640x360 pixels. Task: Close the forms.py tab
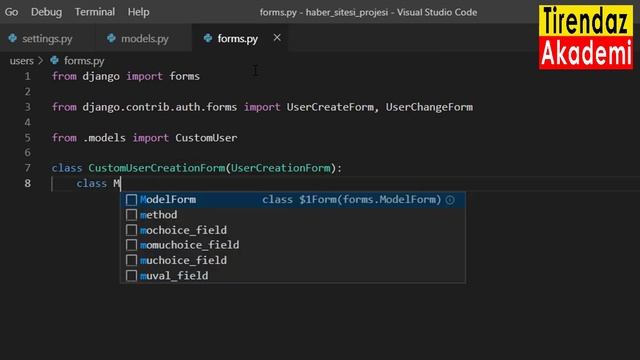tap(277, 38)
